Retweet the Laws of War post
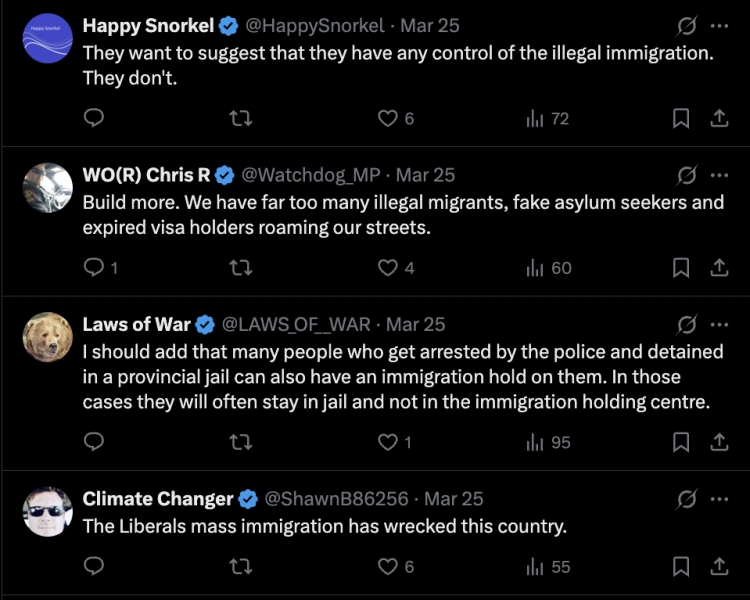Viewport: 750px width, 600px height. coord(240,441)
